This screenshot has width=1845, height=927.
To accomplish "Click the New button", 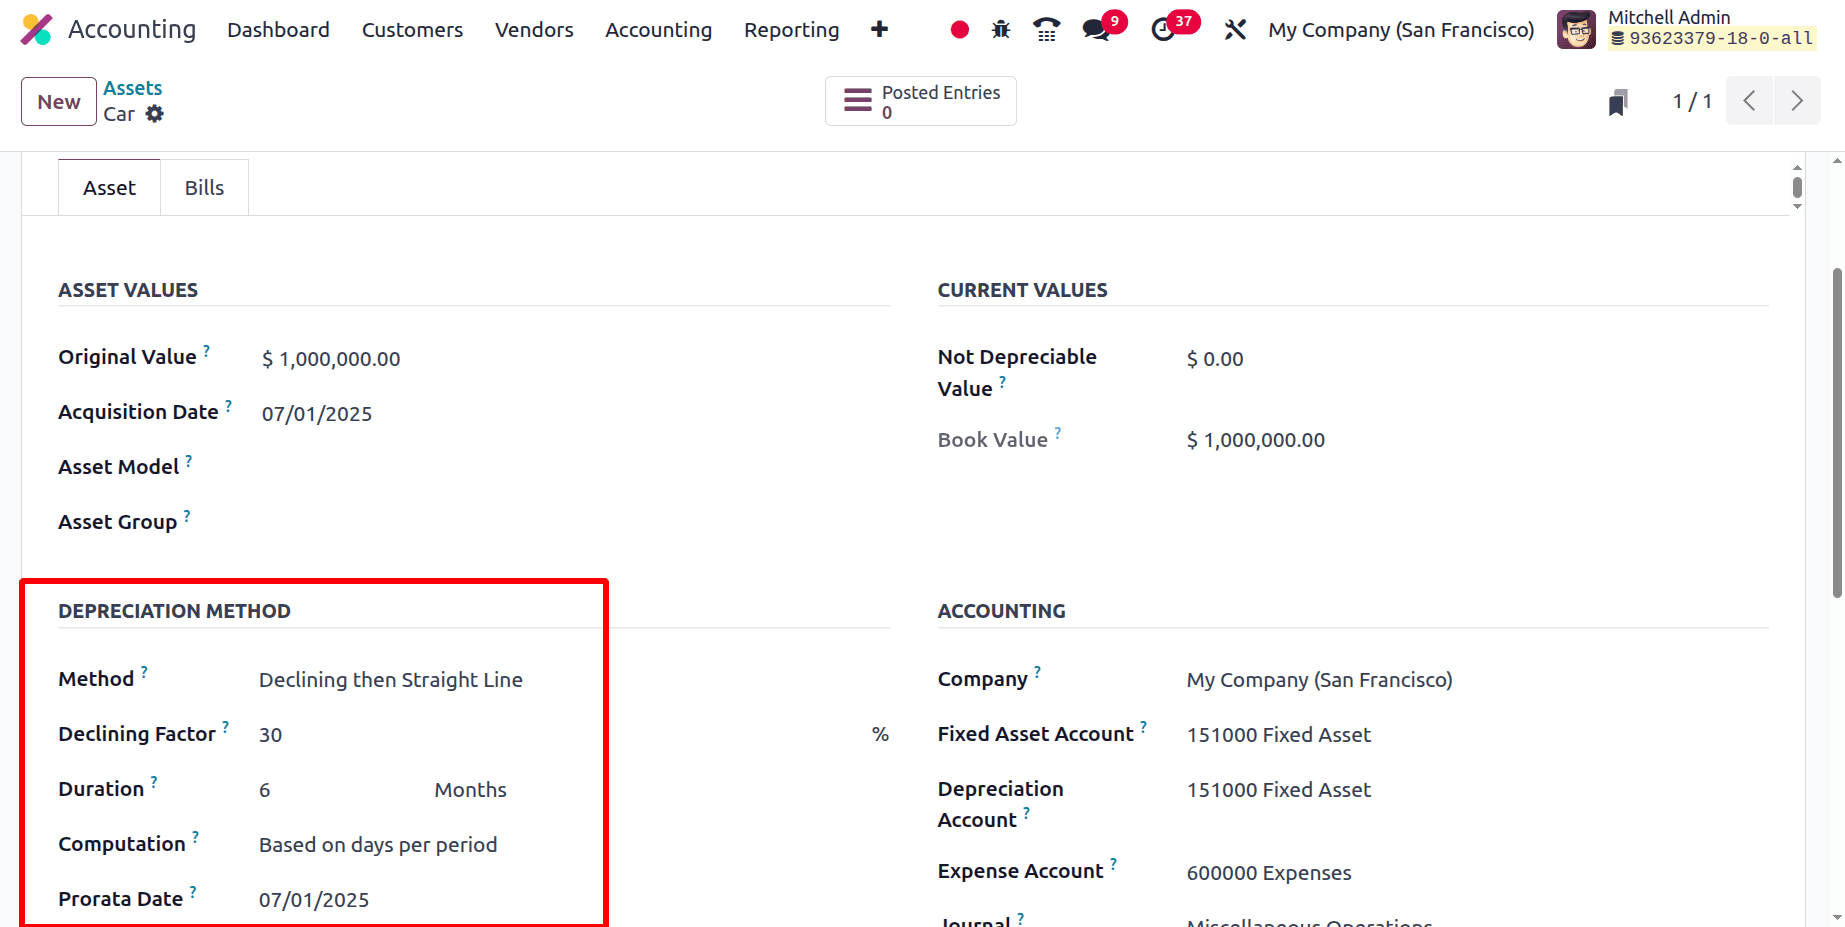I will coord(58,101).
